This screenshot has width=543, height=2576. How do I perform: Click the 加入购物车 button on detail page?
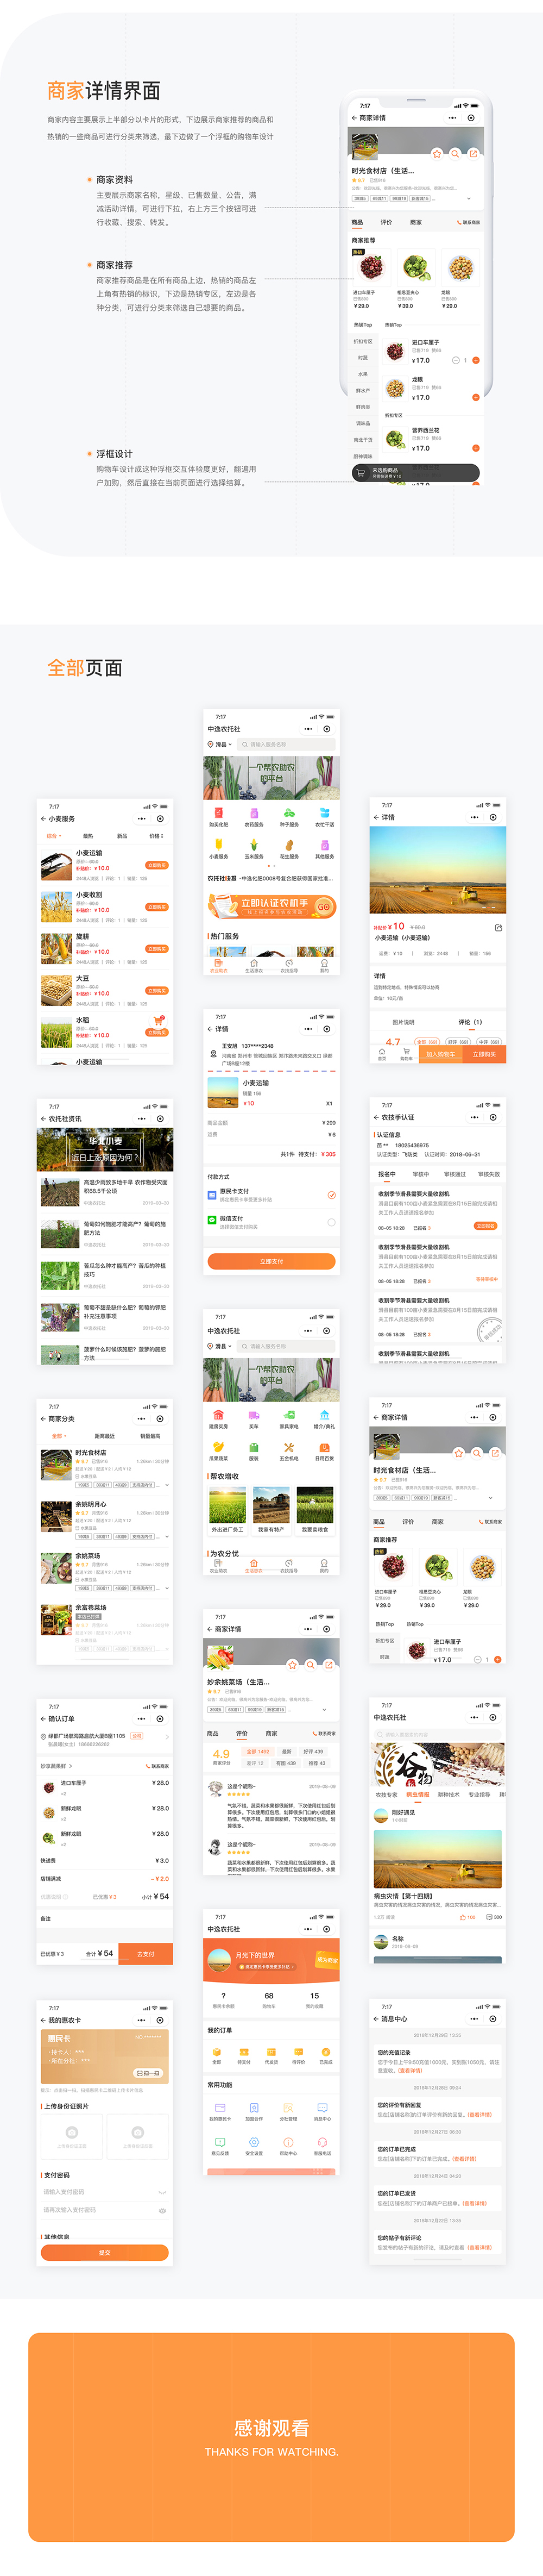[x=440, y=1054]
